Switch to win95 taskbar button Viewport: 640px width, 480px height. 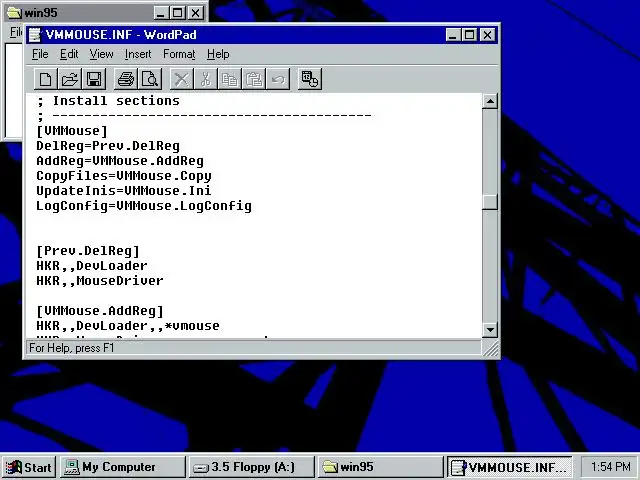(380, 467)
